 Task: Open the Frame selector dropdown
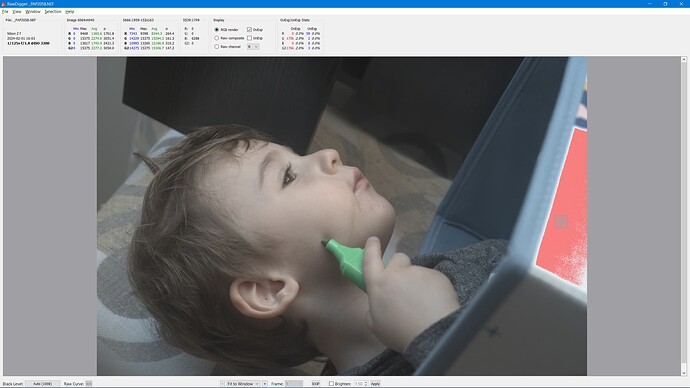[294, 384]
